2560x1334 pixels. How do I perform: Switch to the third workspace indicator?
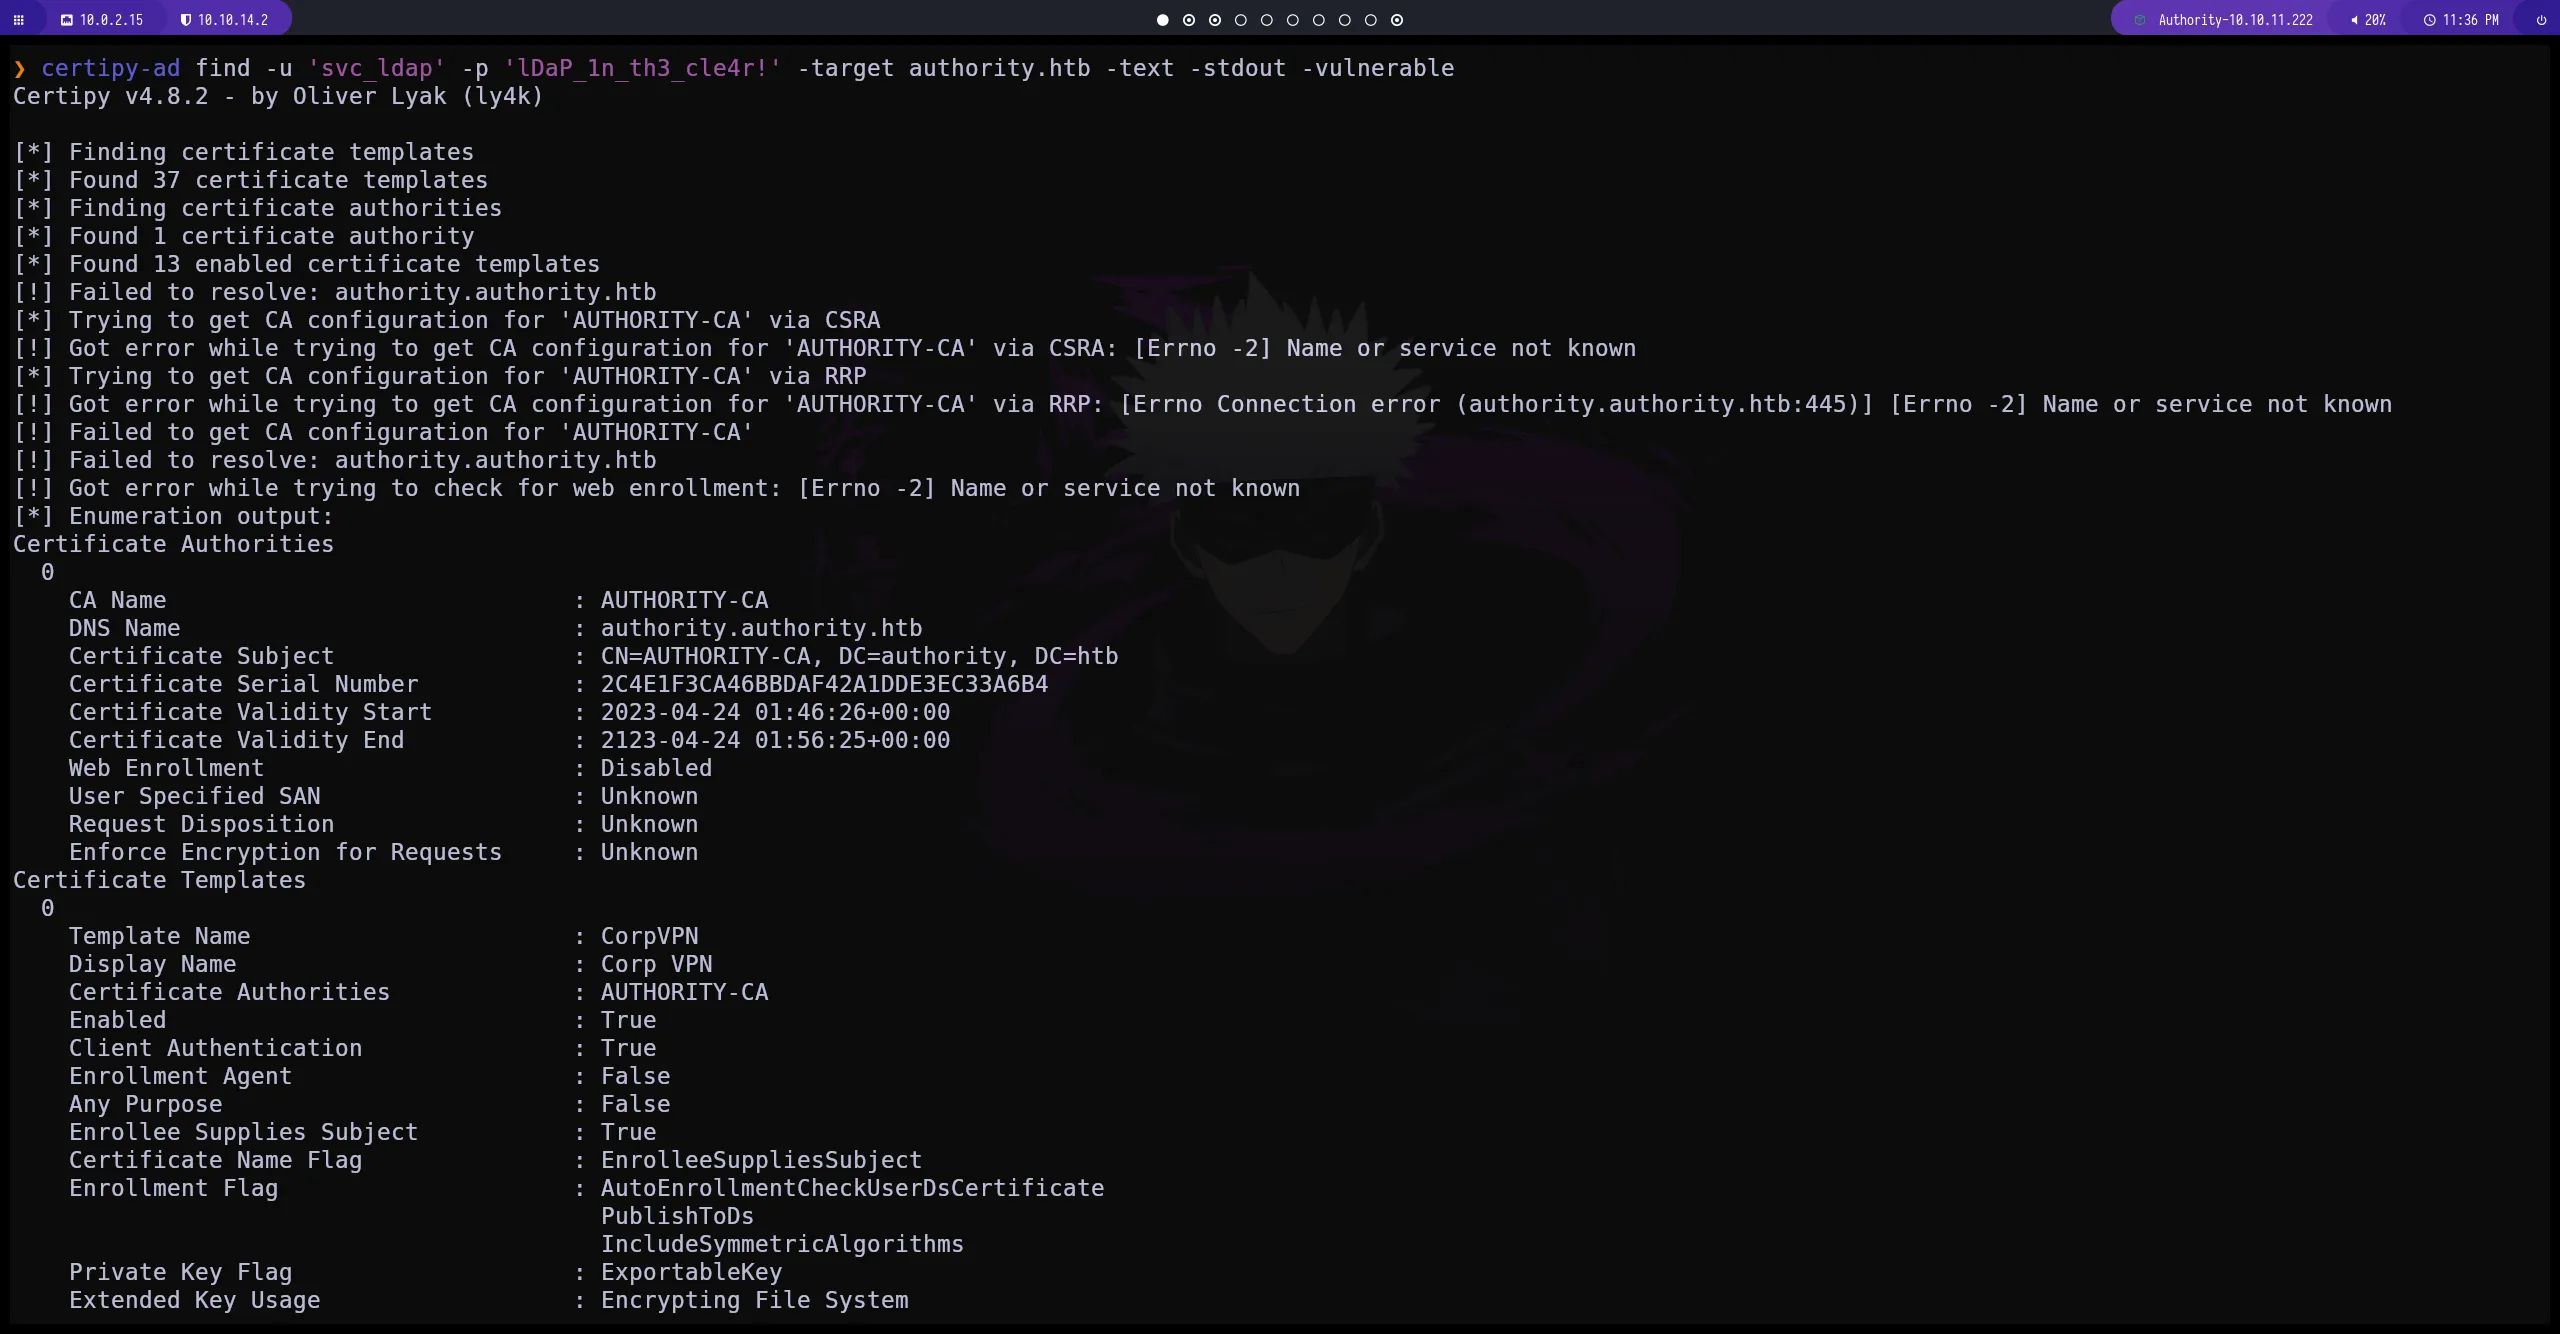coord(1215,20)
